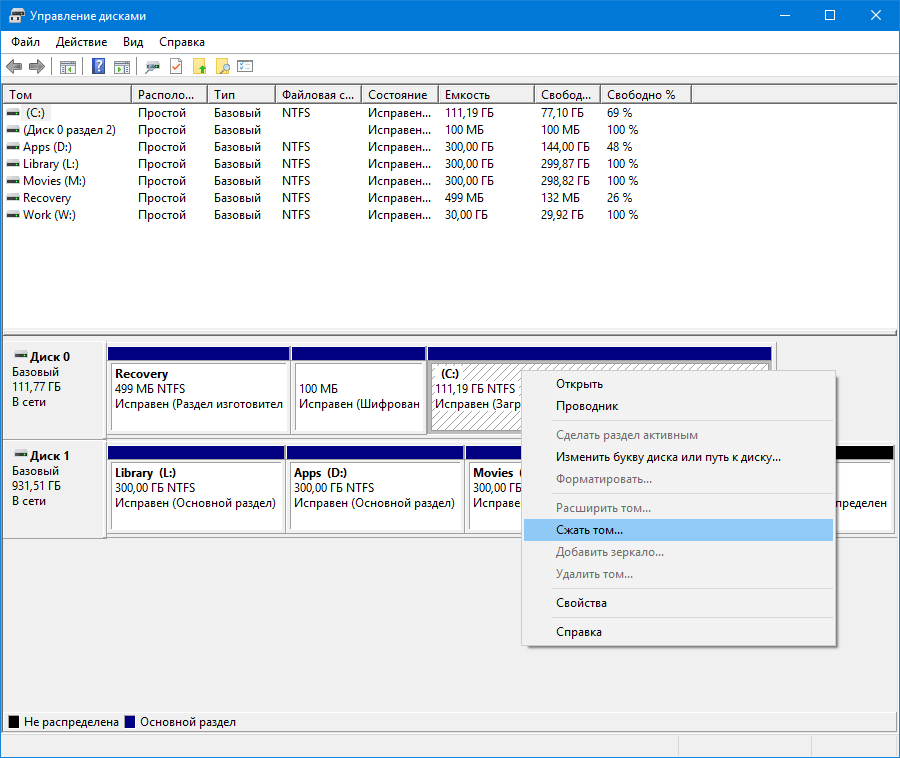Open the Вид menu
900x758 pixels.
tap(133, 42)
